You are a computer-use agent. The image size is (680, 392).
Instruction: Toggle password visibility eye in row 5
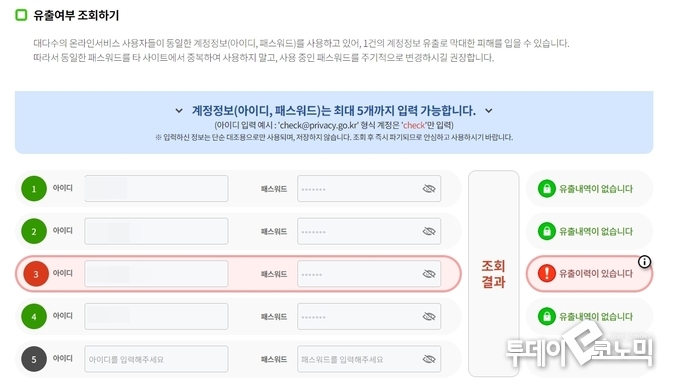pyautogui.click(x=429, y=359)
